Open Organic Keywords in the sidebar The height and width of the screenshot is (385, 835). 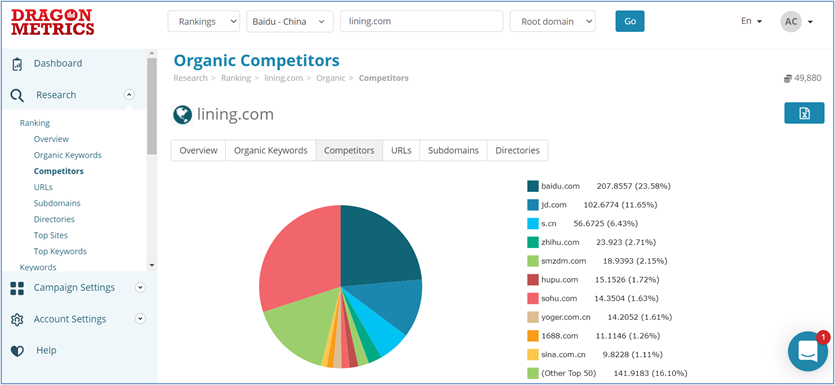pos(68,155)
